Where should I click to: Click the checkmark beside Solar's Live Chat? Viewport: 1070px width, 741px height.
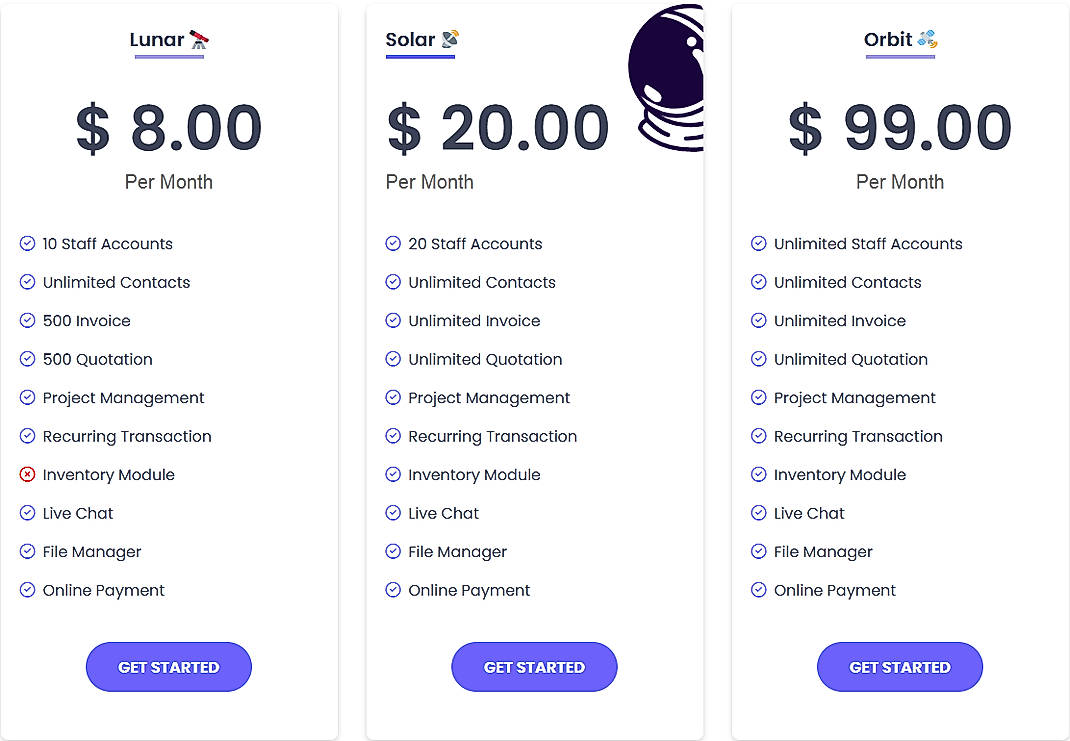pos(392,513)
